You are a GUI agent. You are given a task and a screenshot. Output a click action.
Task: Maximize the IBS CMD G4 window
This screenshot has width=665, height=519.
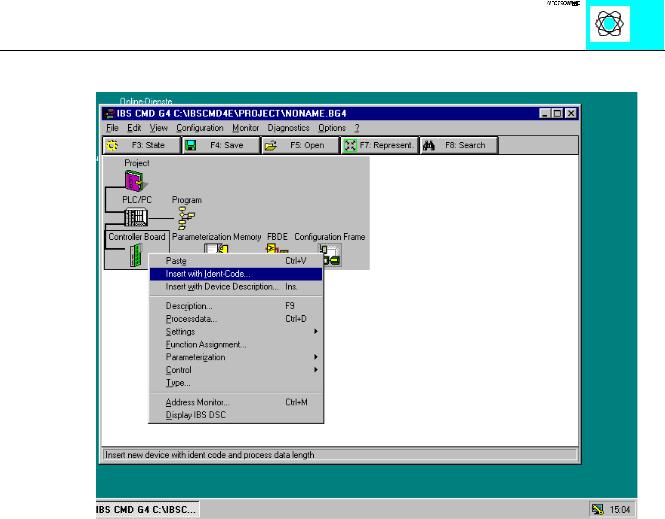(557, 113)
